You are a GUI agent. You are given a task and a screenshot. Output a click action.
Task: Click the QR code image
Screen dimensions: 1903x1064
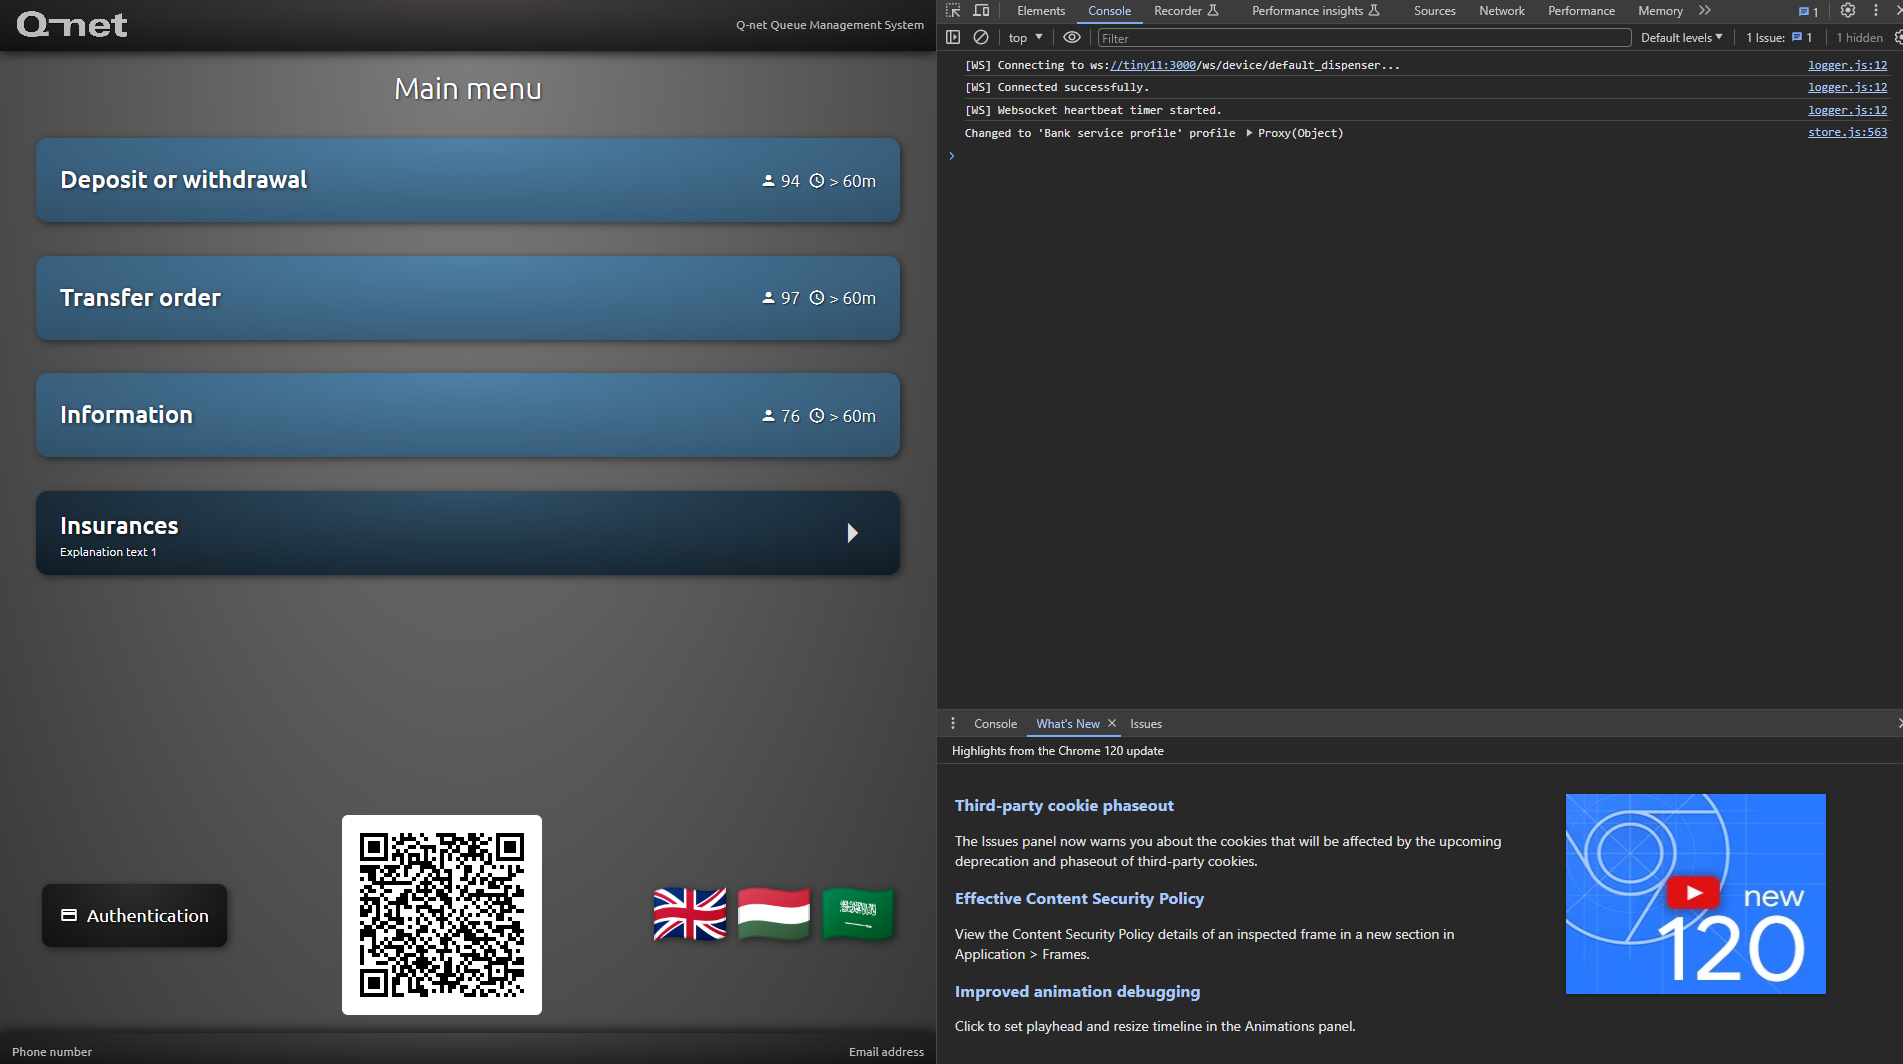(x=442, y=915)
